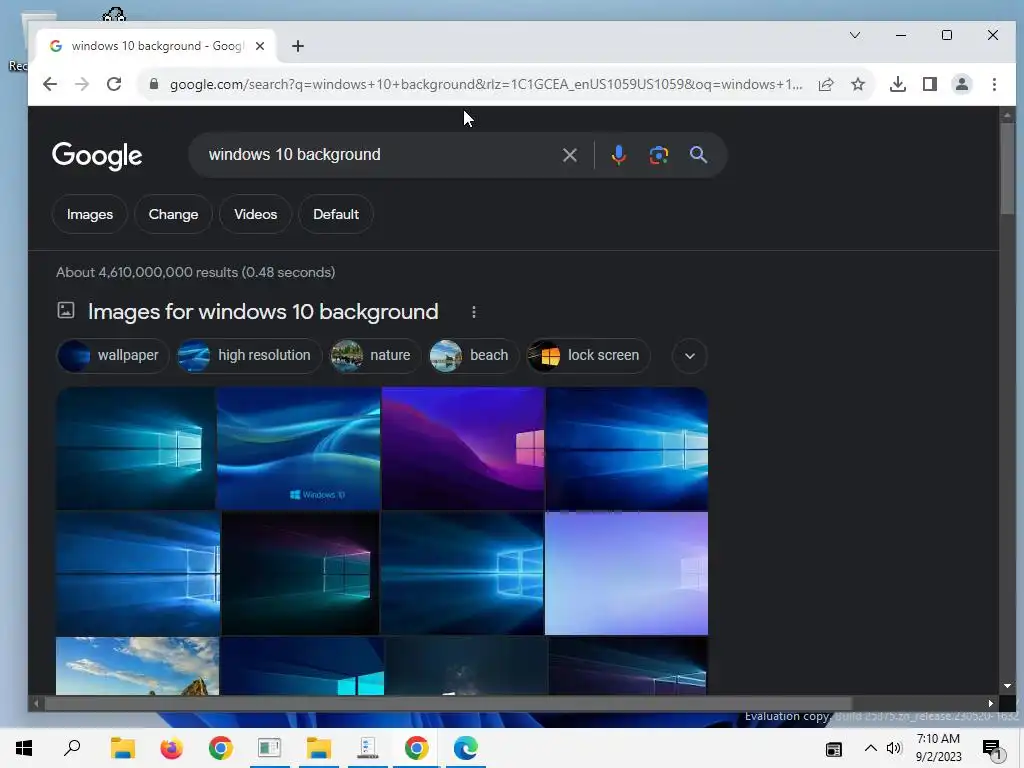The width and height of the screenshot is (1024, 768).
Task: Open a new Chrome tab with plus
Action: click(298, 46)
